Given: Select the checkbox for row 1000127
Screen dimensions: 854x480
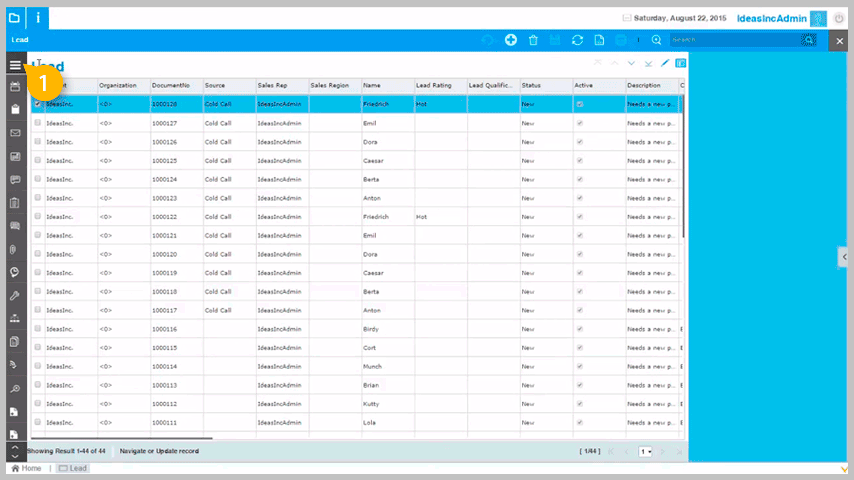Looking at the screenshot, I should click(x=38, y=123).
